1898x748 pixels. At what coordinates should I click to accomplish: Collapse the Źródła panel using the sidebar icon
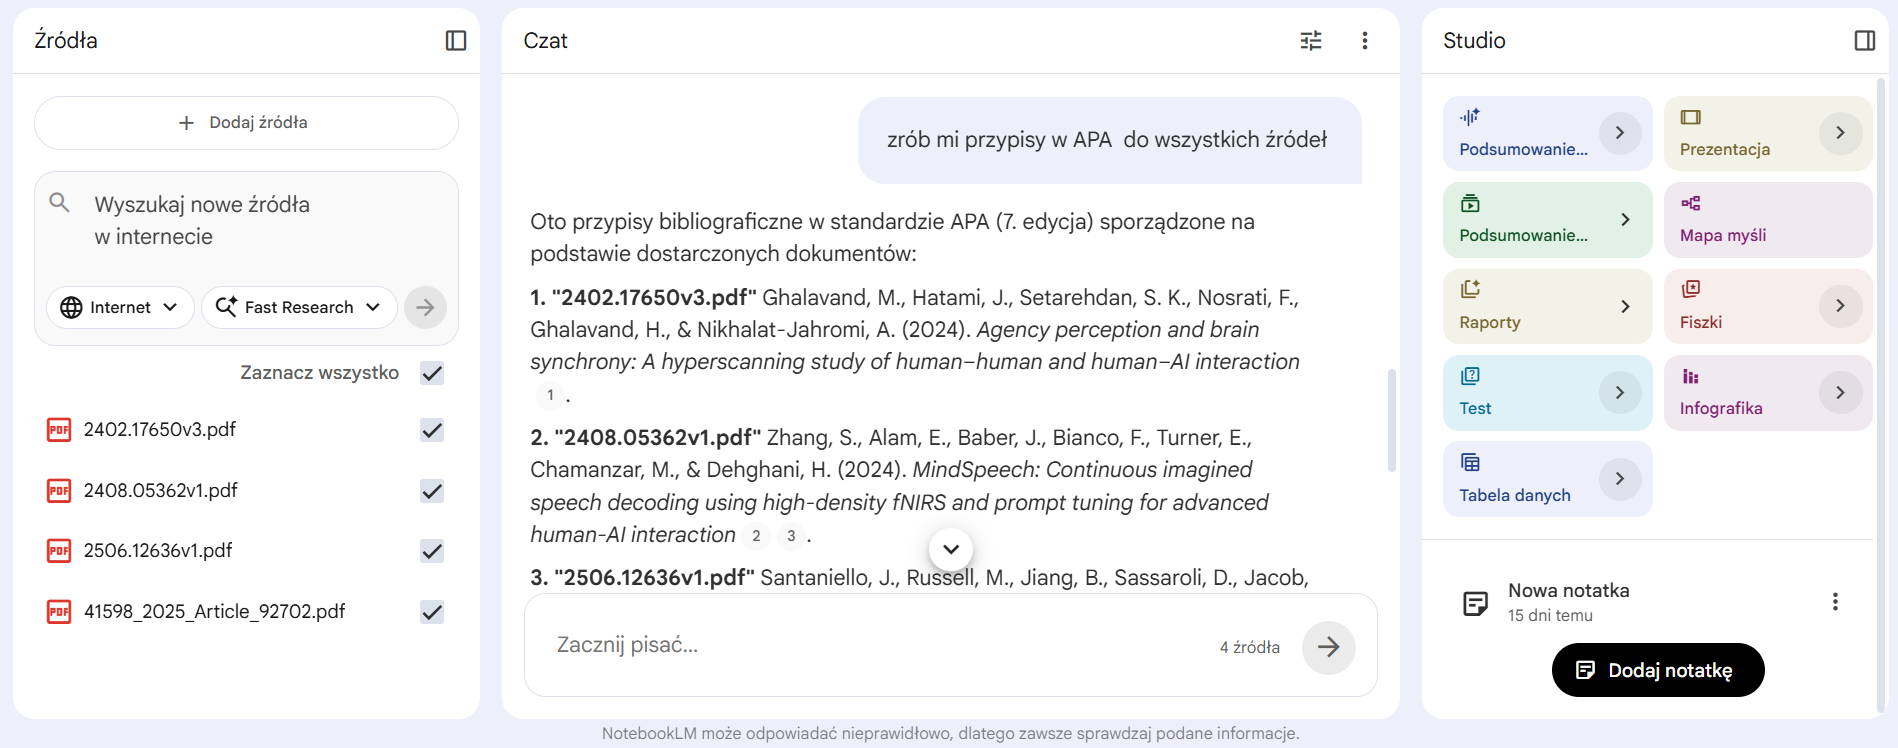pos(456,40)
